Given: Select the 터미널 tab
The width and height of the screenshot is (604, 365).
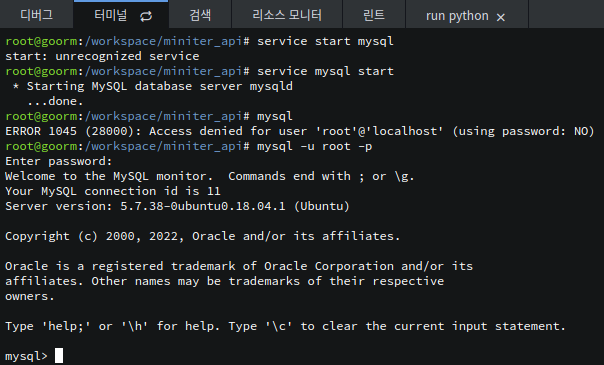Looking at the screenshot, I should click(x=121, y=15).
